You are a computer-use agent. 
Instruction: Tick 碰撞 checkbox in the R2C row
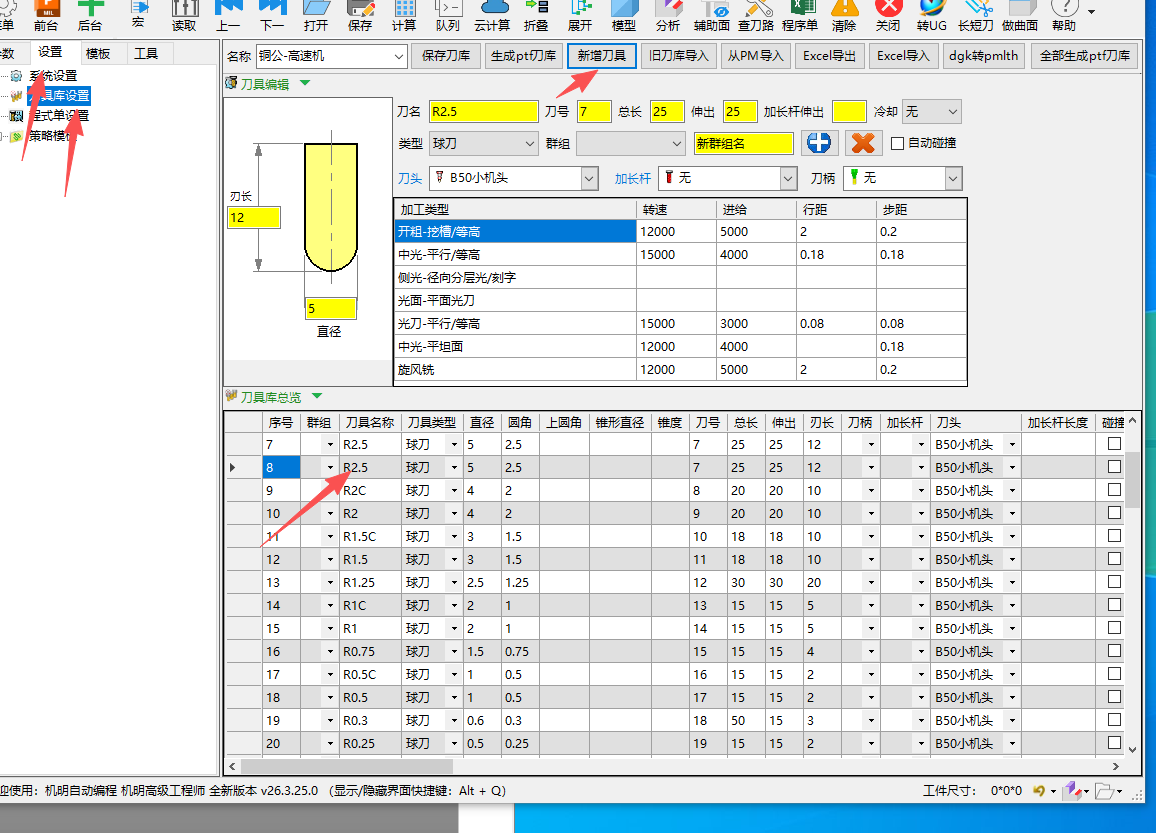coord(1114,489)
